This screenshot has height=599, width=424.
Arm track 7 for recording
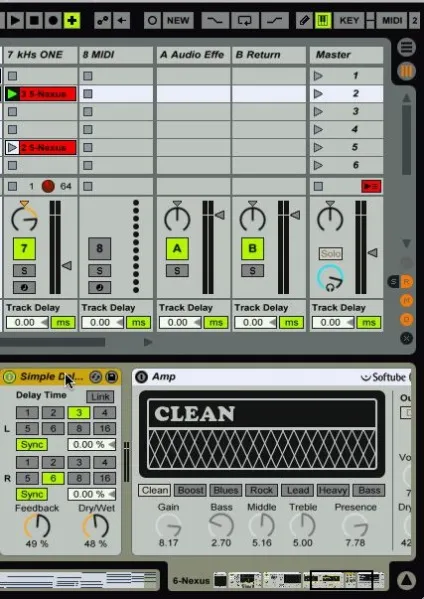24,287
